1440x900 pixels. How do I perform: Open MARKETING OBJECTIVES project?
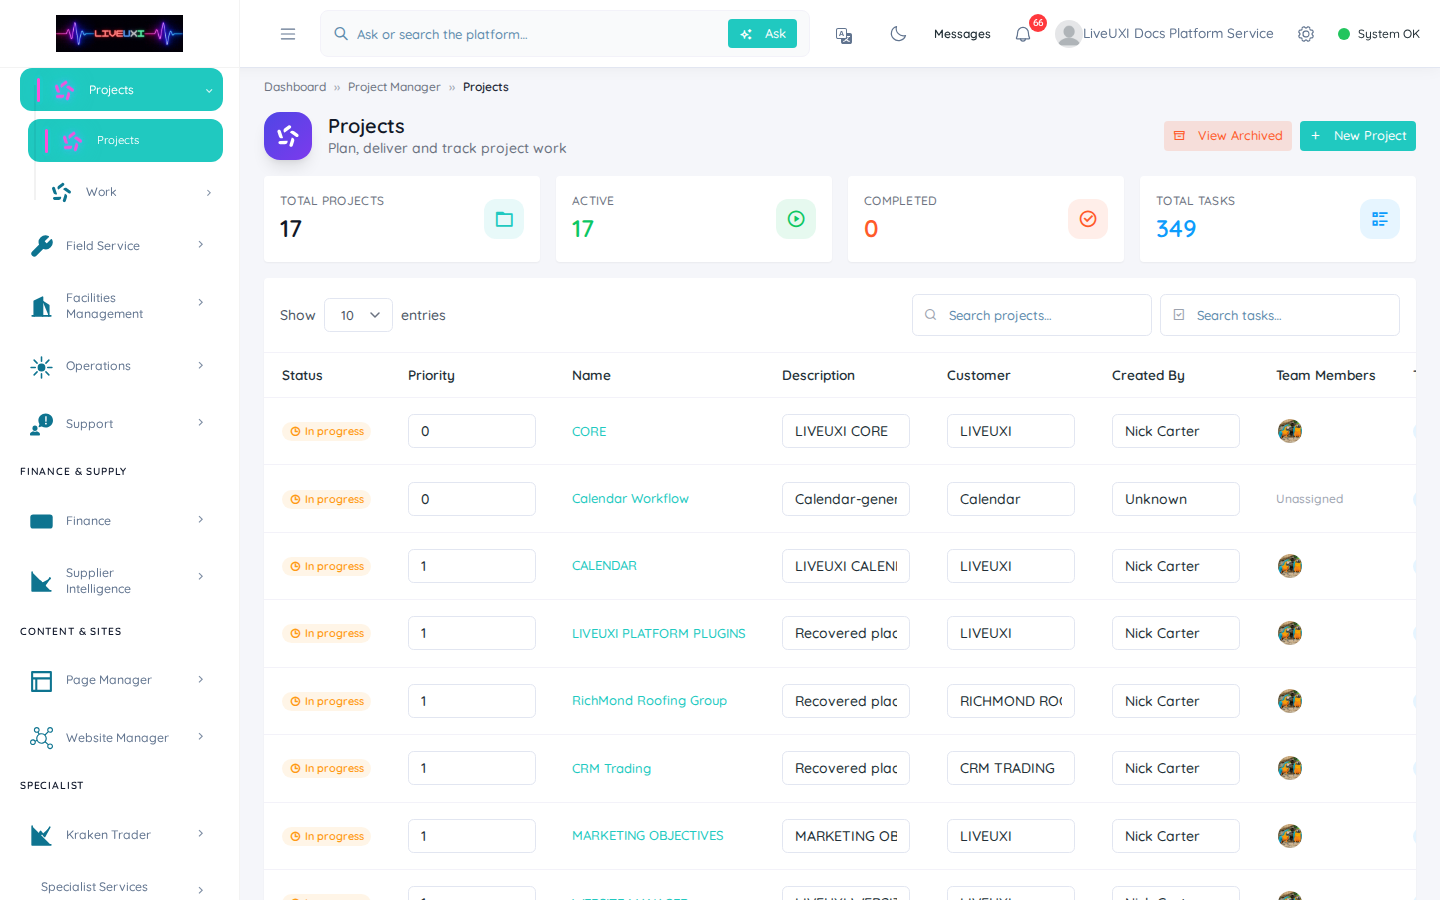(x=648, y=836)
